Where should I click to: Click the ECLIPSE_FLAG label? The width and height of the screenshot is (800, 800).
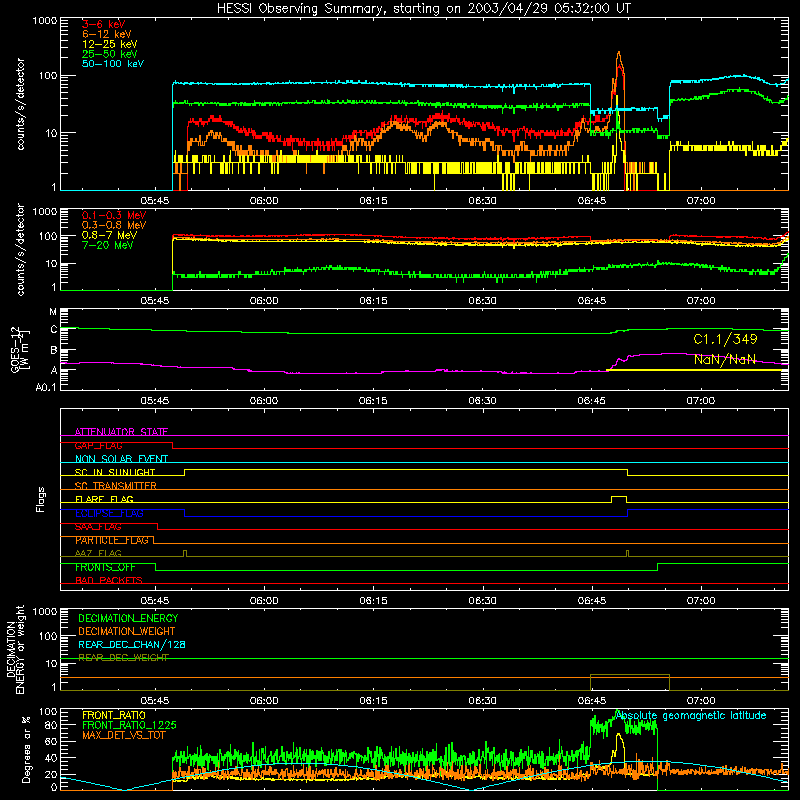[109, 513]
